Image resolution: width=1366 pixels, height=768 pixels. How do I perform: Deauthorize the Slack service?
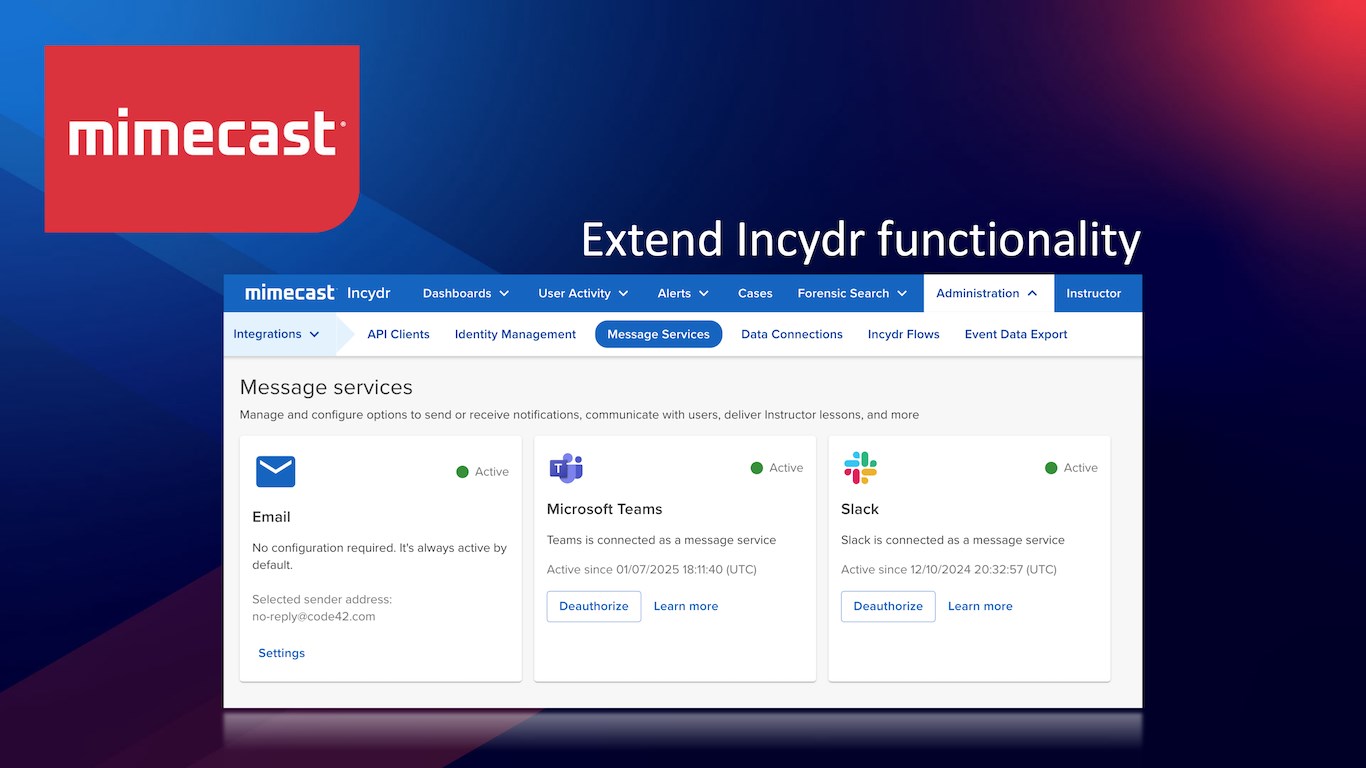click(888, 606)
